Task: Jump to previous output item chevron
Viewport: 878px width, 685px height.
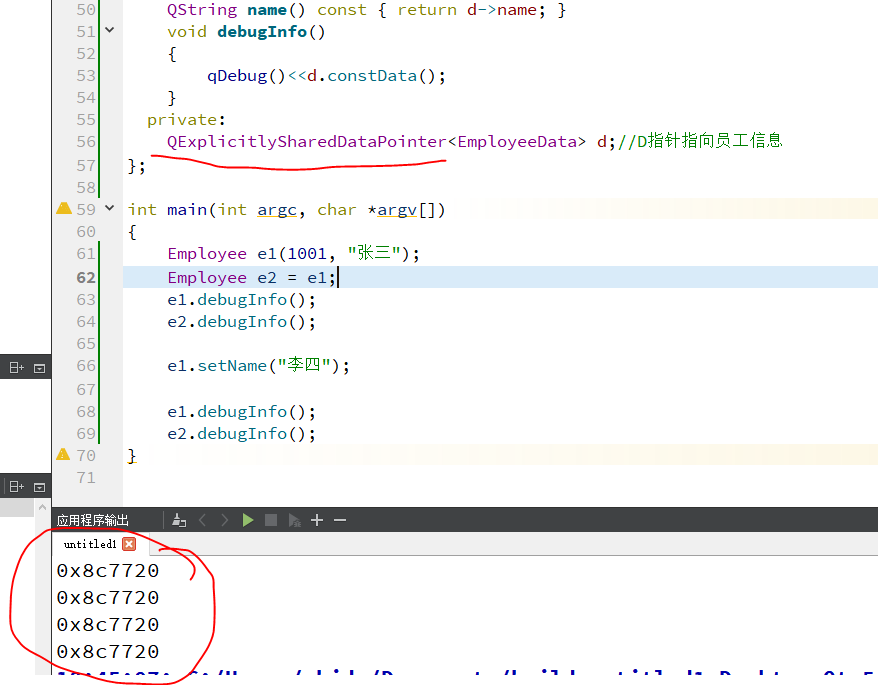Action: (x=204, y=520)
